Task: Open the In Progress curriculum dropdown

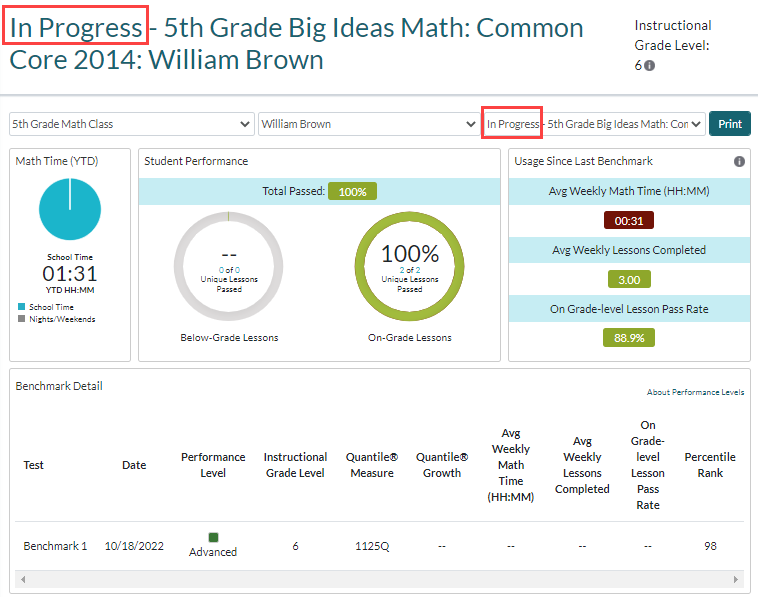Action: pos(594,124)
